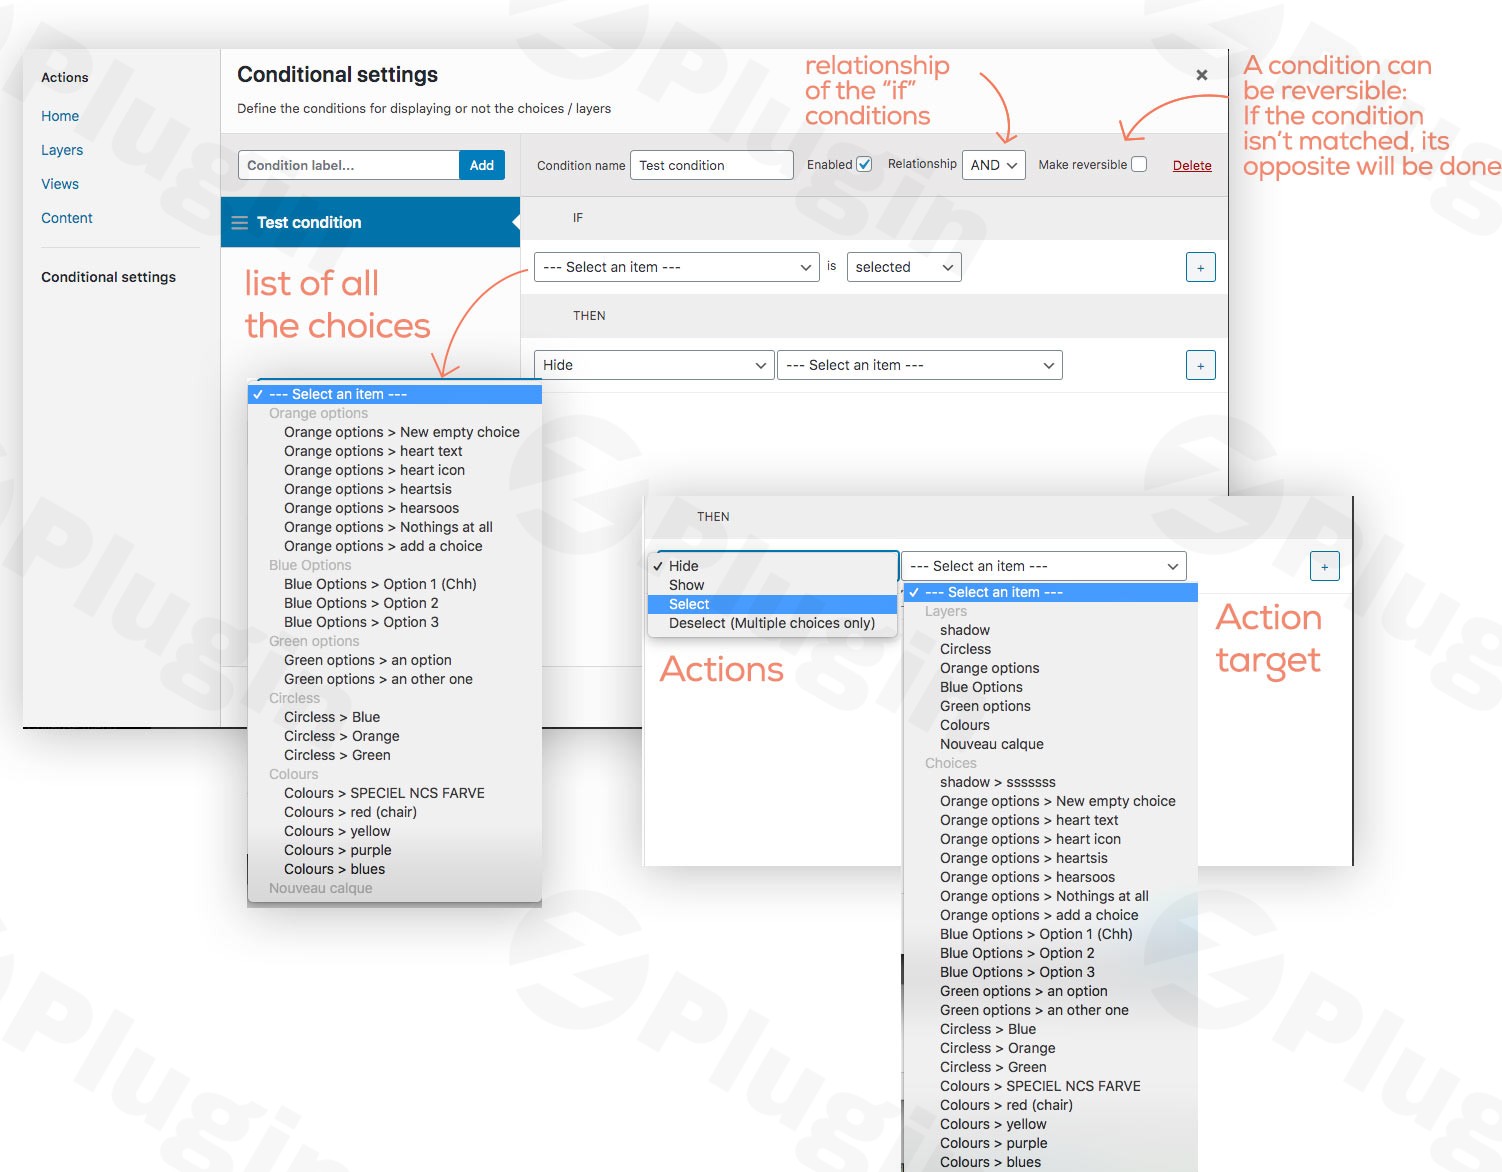Open the 'Select an item' dropdown in IF section
Viewport: 1502px width, 1172px height.
click(675, 266)
